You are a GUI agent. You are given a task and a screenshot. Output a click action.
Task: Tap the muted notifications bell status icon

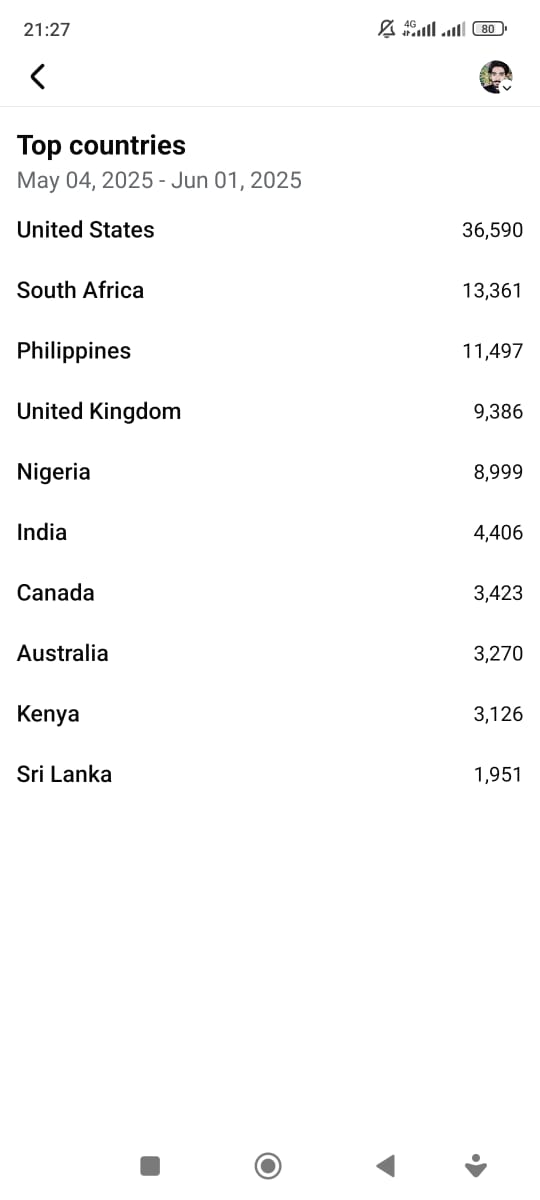[386, 29]
